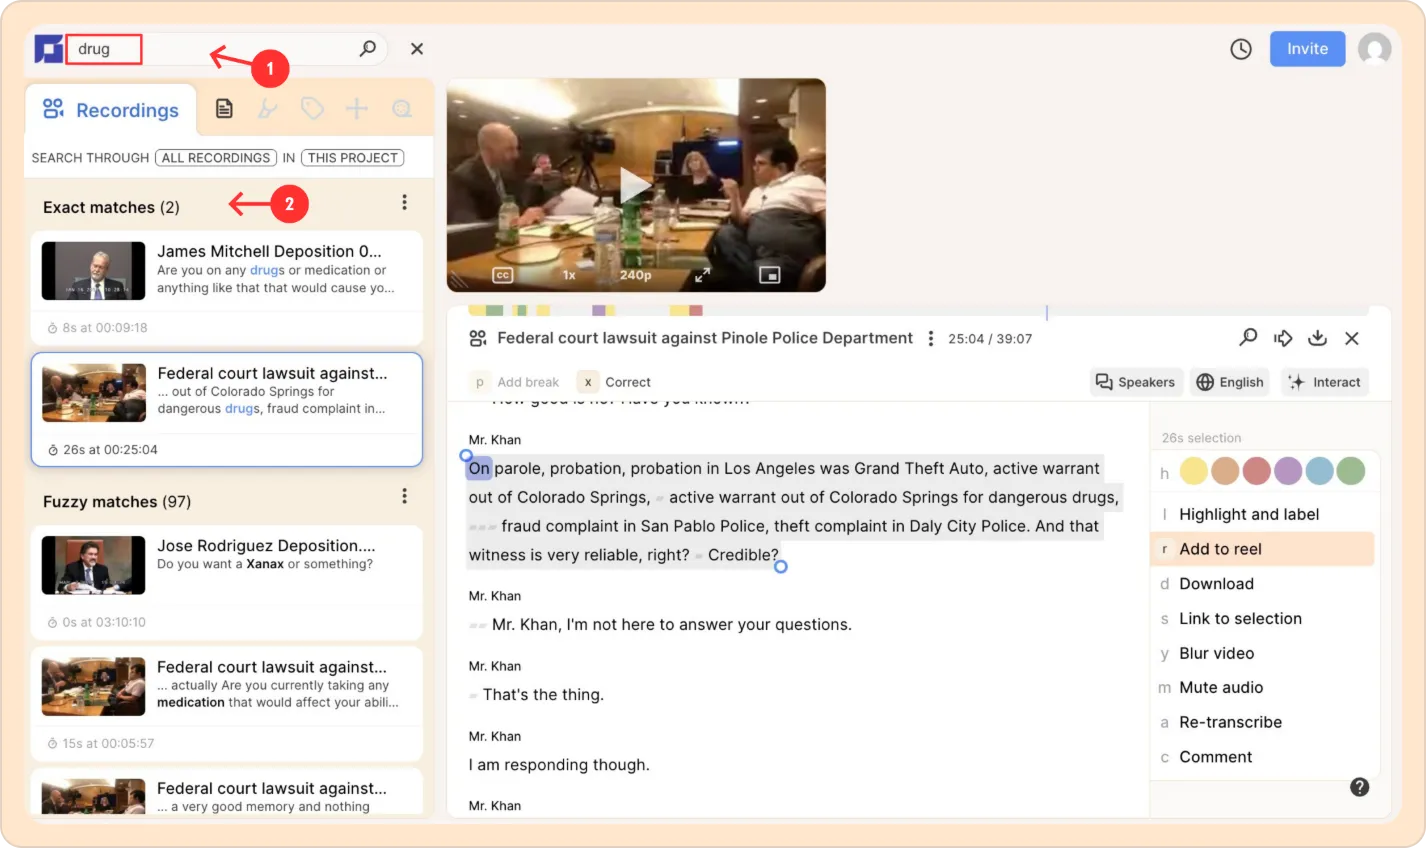Click the highlighted word 'On' in the transcript
The height and width of the screenshot is (848, 1426).
click(x=480, y=468)
